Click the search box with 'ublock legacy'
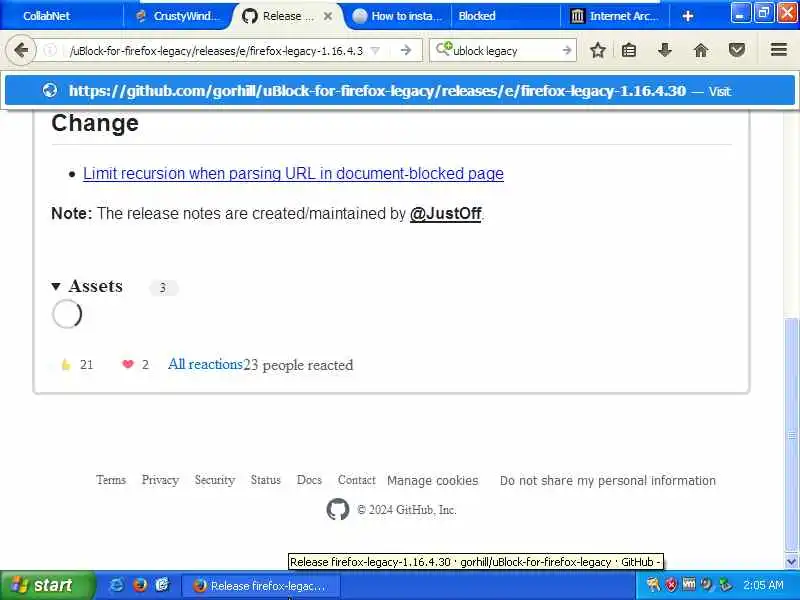 tap(503, 51)
